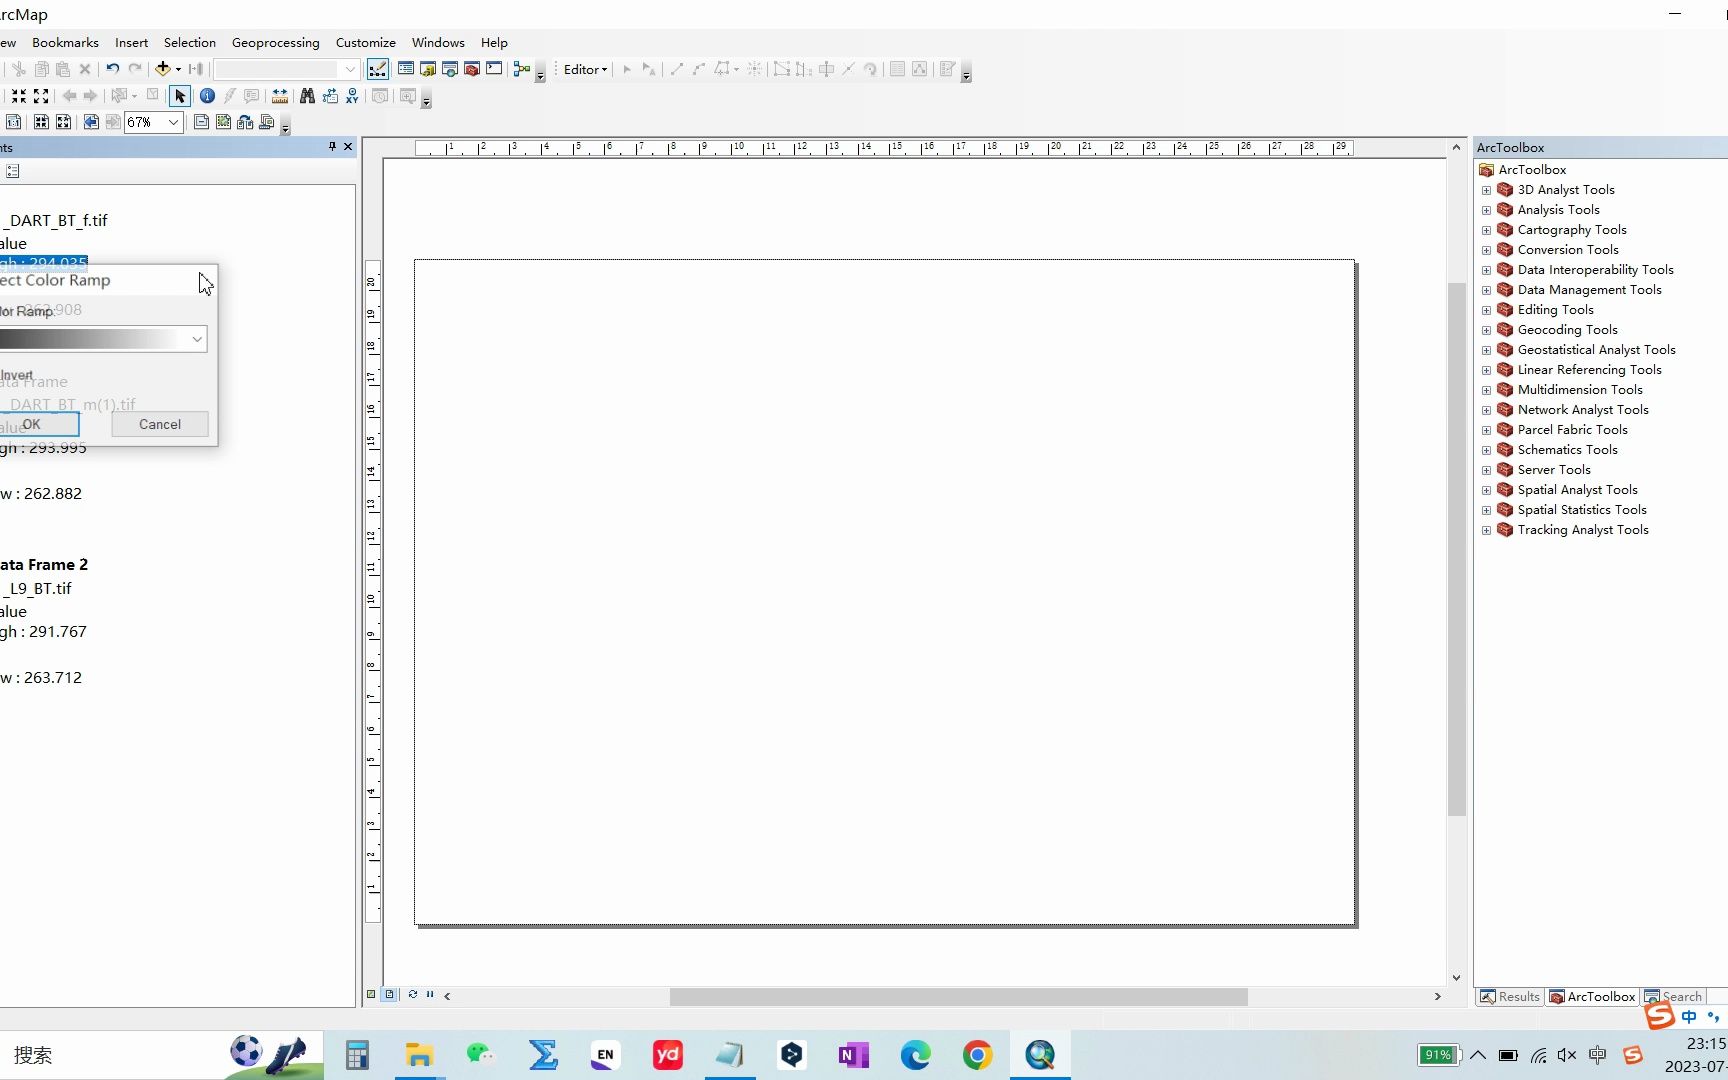The width and height of the screenshot is (1728, 1080).
Task: Launch the ModelBuilder window icon
Action: point(521,69)
